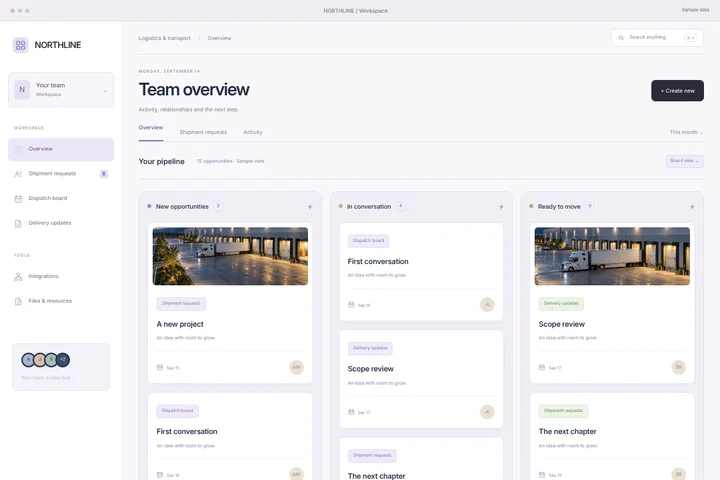The width and height of the screenshot is (720, 480).
Task: Click the Shipment requests tag on A new project
Action: coord(181,304)
